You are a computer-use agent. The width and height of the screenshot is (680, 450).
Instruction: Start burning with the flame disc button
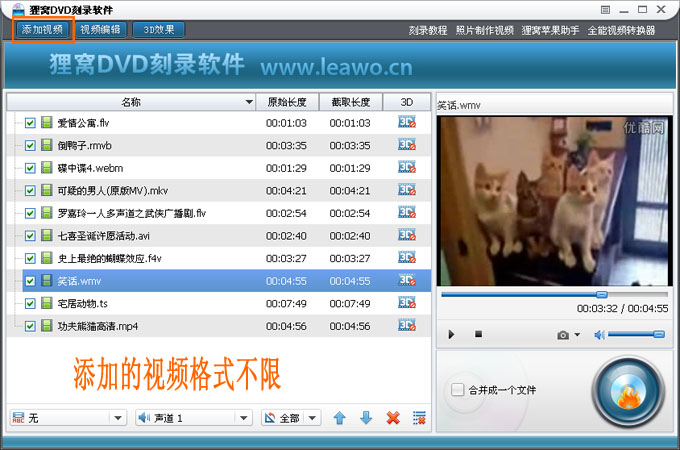pos(628,392)
